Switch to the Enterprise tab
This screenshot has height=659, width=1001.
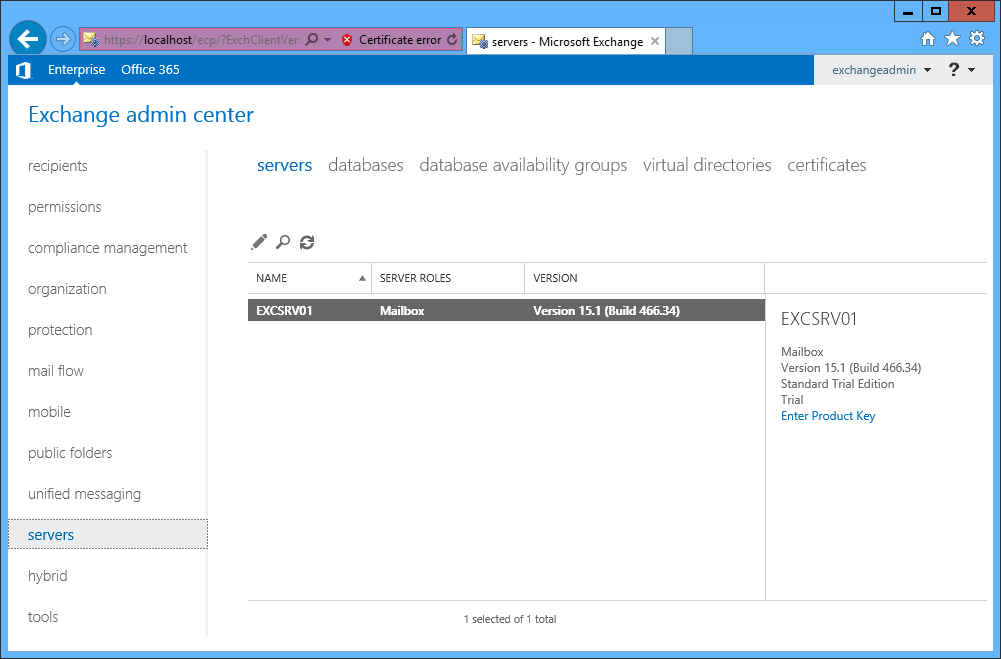point(77,70)
